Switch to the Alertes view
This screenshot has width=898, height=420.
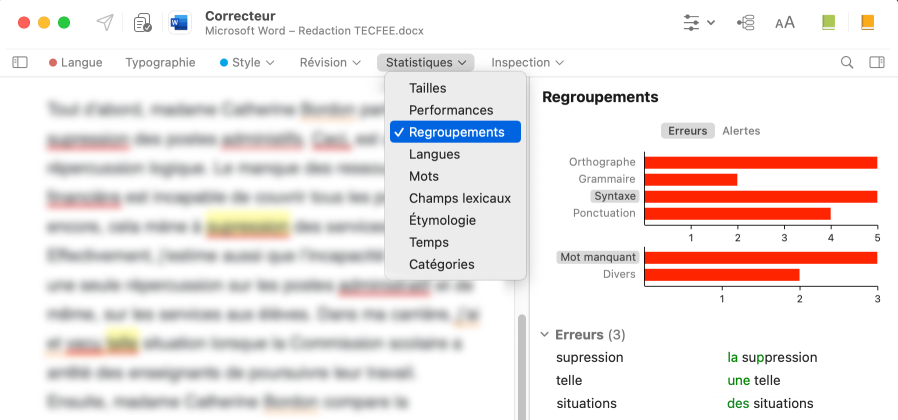click(741, 131)
